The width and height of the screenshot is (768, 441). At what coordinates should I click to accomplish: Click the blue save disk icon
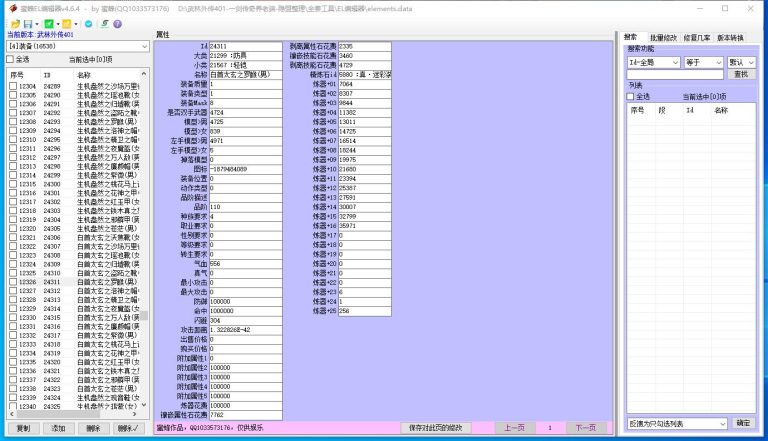27,23
